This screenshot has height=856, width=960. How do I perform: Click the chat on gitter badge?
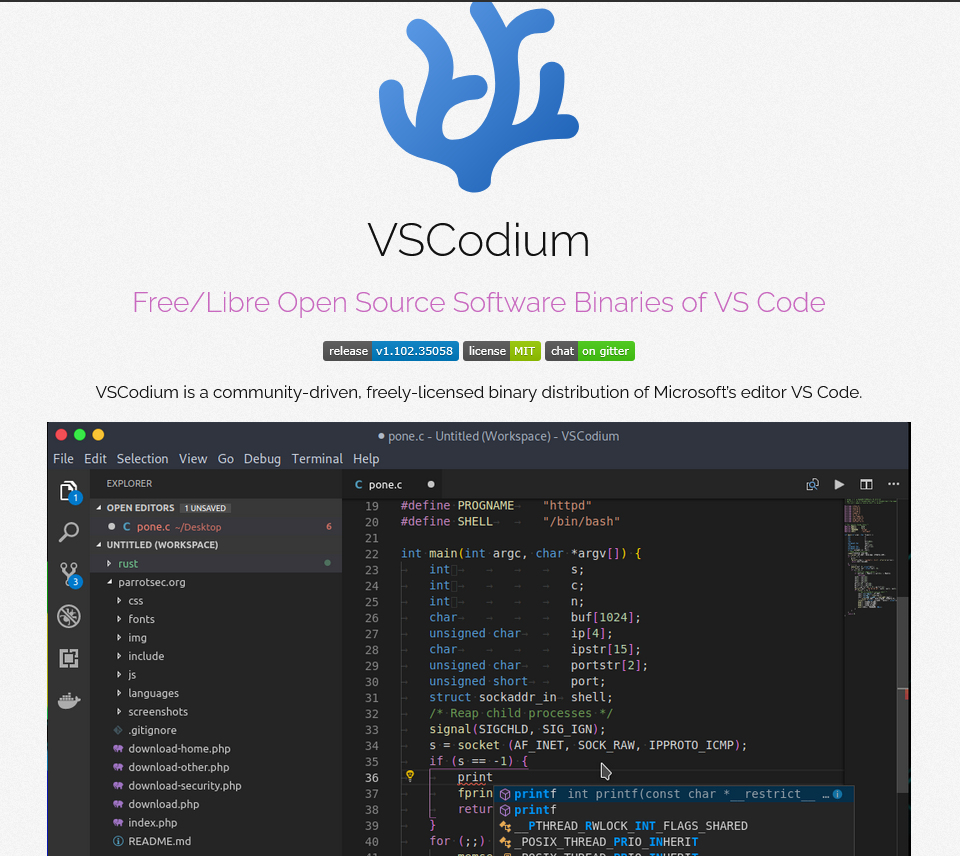(x=590, y=351)
